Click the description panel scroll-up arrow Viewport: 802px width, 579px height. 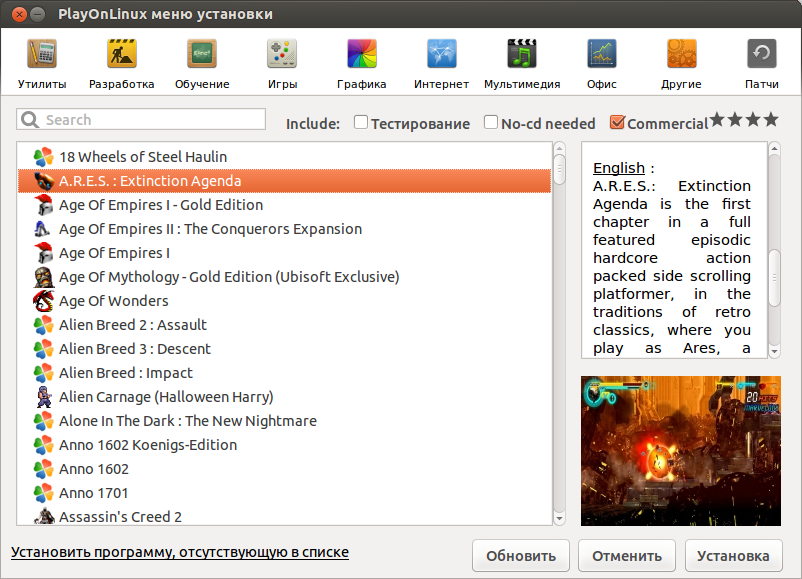774,149
